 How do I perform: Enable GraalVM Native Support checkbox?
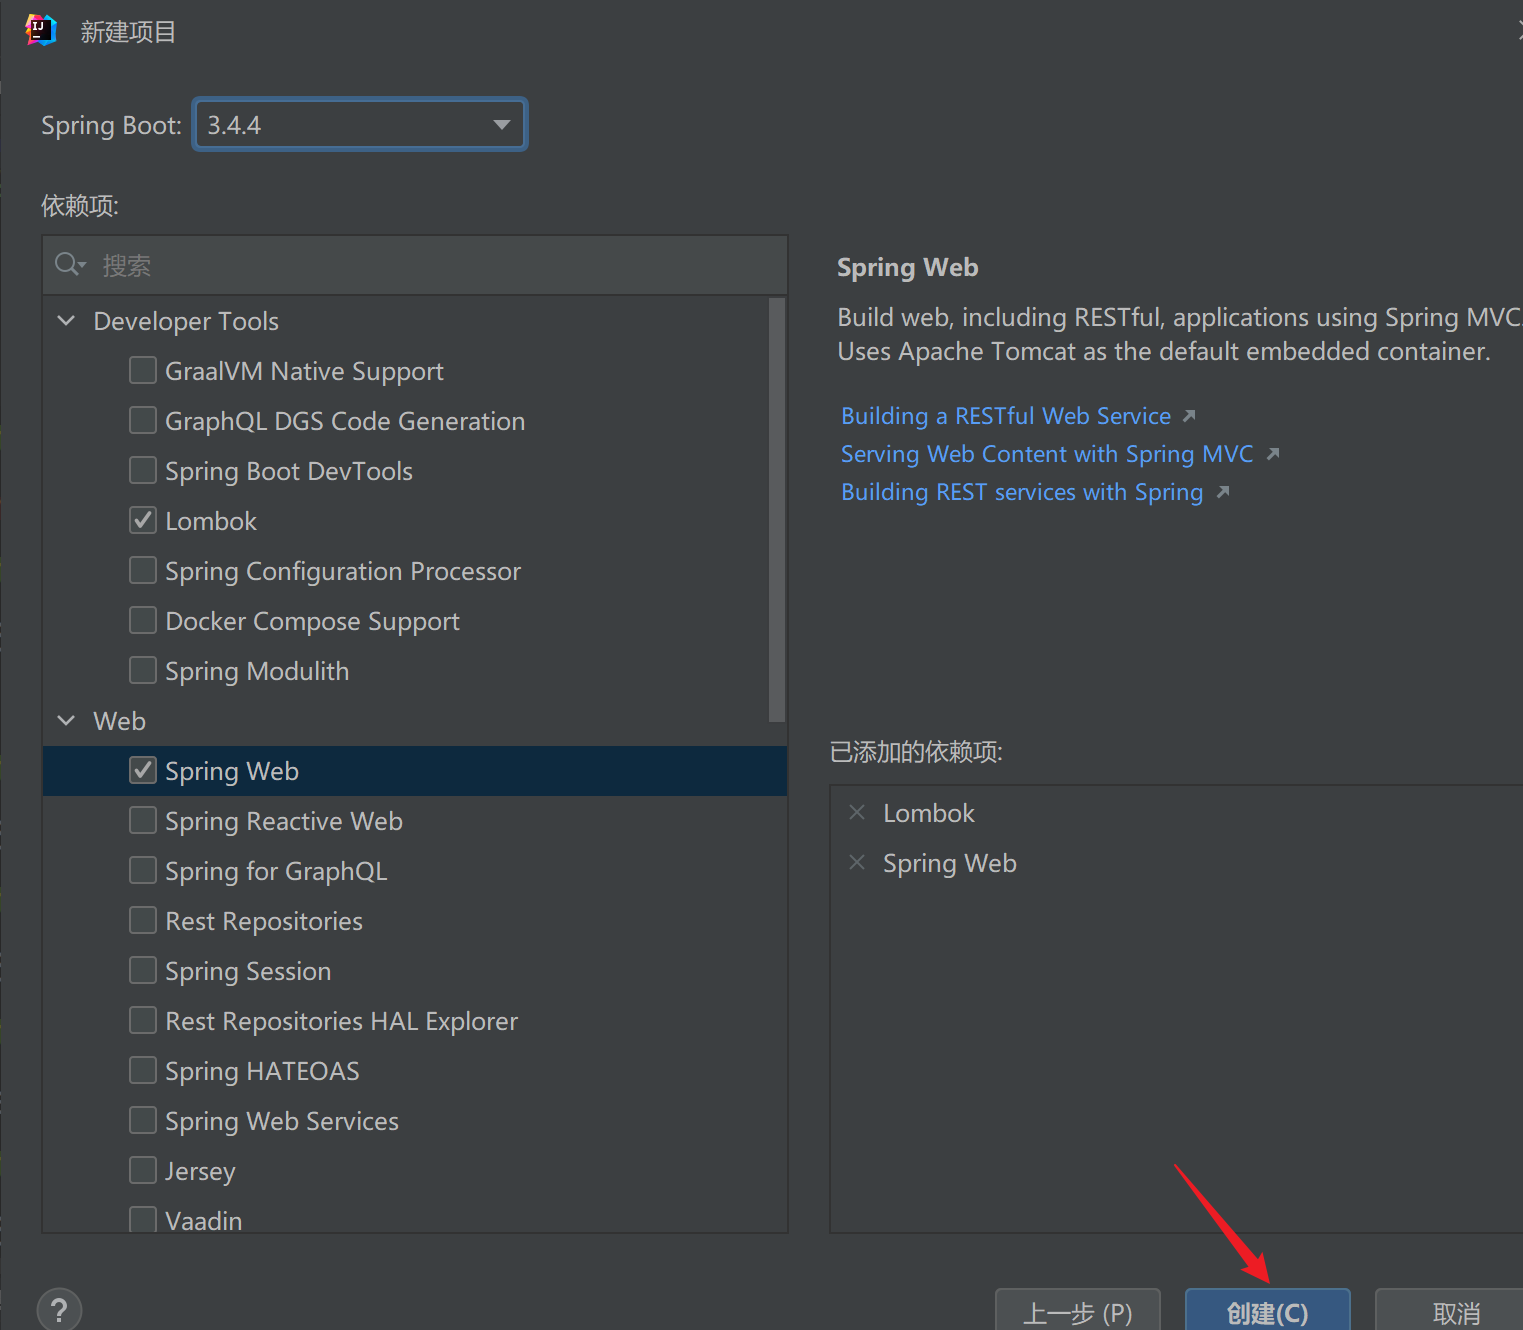(x=143, y=370)
